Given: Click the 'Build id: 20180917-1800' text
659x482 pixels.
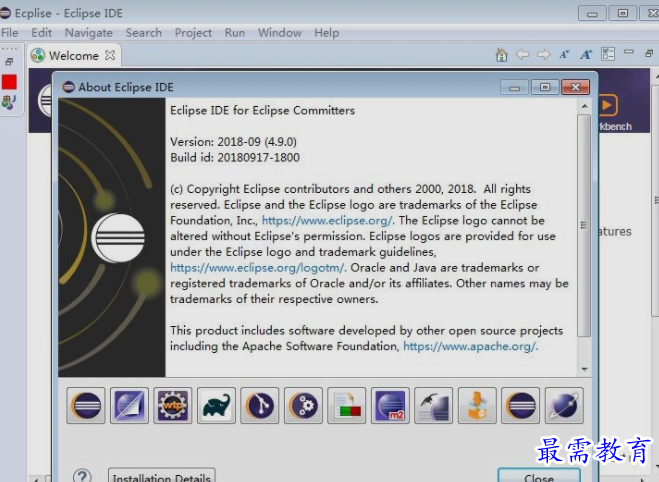Looking at the screenshot, I should (235, 158).
